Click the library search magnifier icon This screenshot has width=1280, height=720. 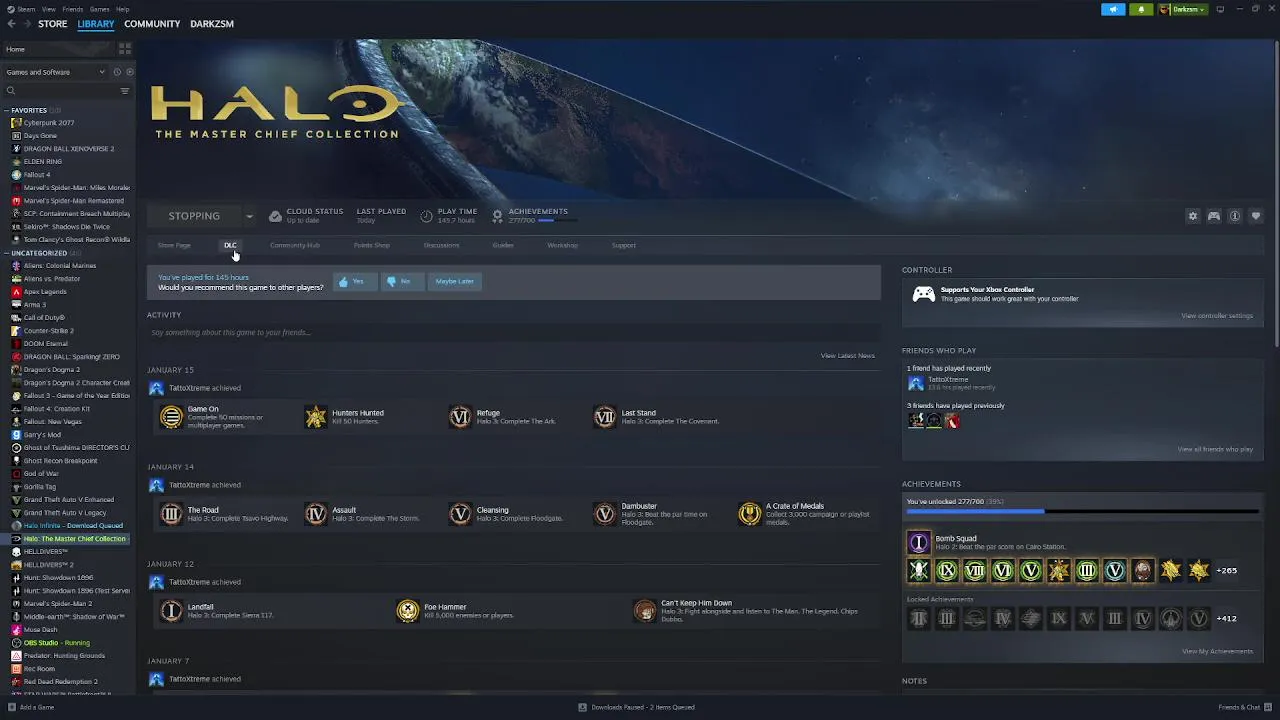pyautogui.click(x=11, y=91)
